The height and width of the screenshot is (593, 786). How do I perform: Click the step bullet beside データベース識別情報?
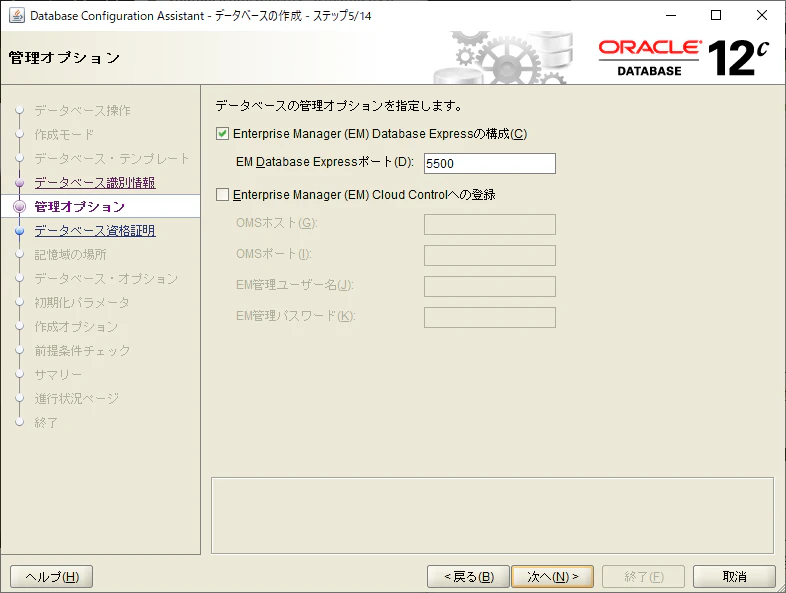coord(20,182)
